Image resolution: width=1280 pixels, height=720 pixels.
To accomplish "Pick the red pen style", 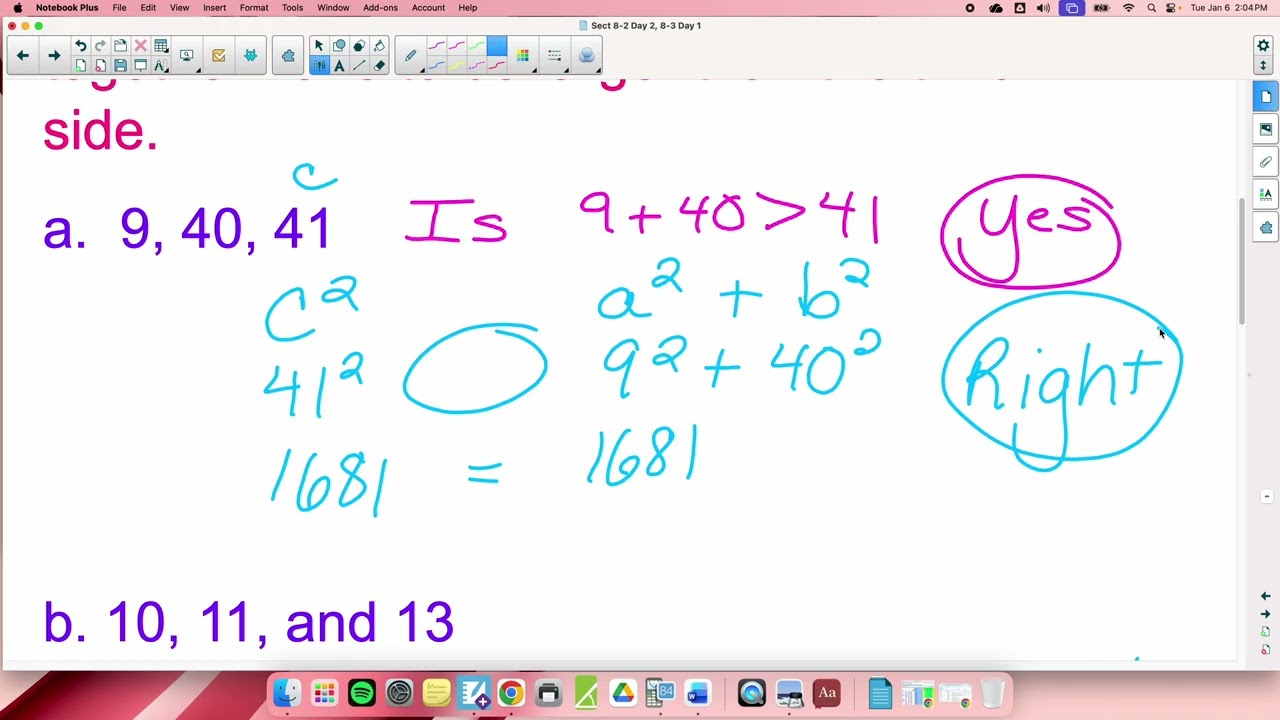I will click(x=497, y=66).
